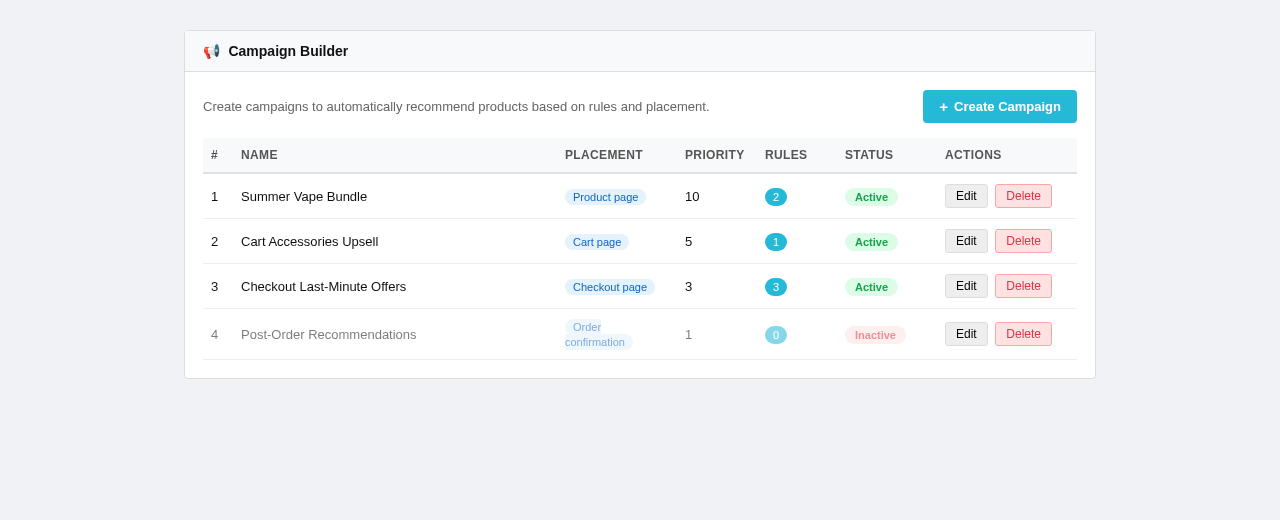Click the Post-Order Recommendations name

pos(328,335)
